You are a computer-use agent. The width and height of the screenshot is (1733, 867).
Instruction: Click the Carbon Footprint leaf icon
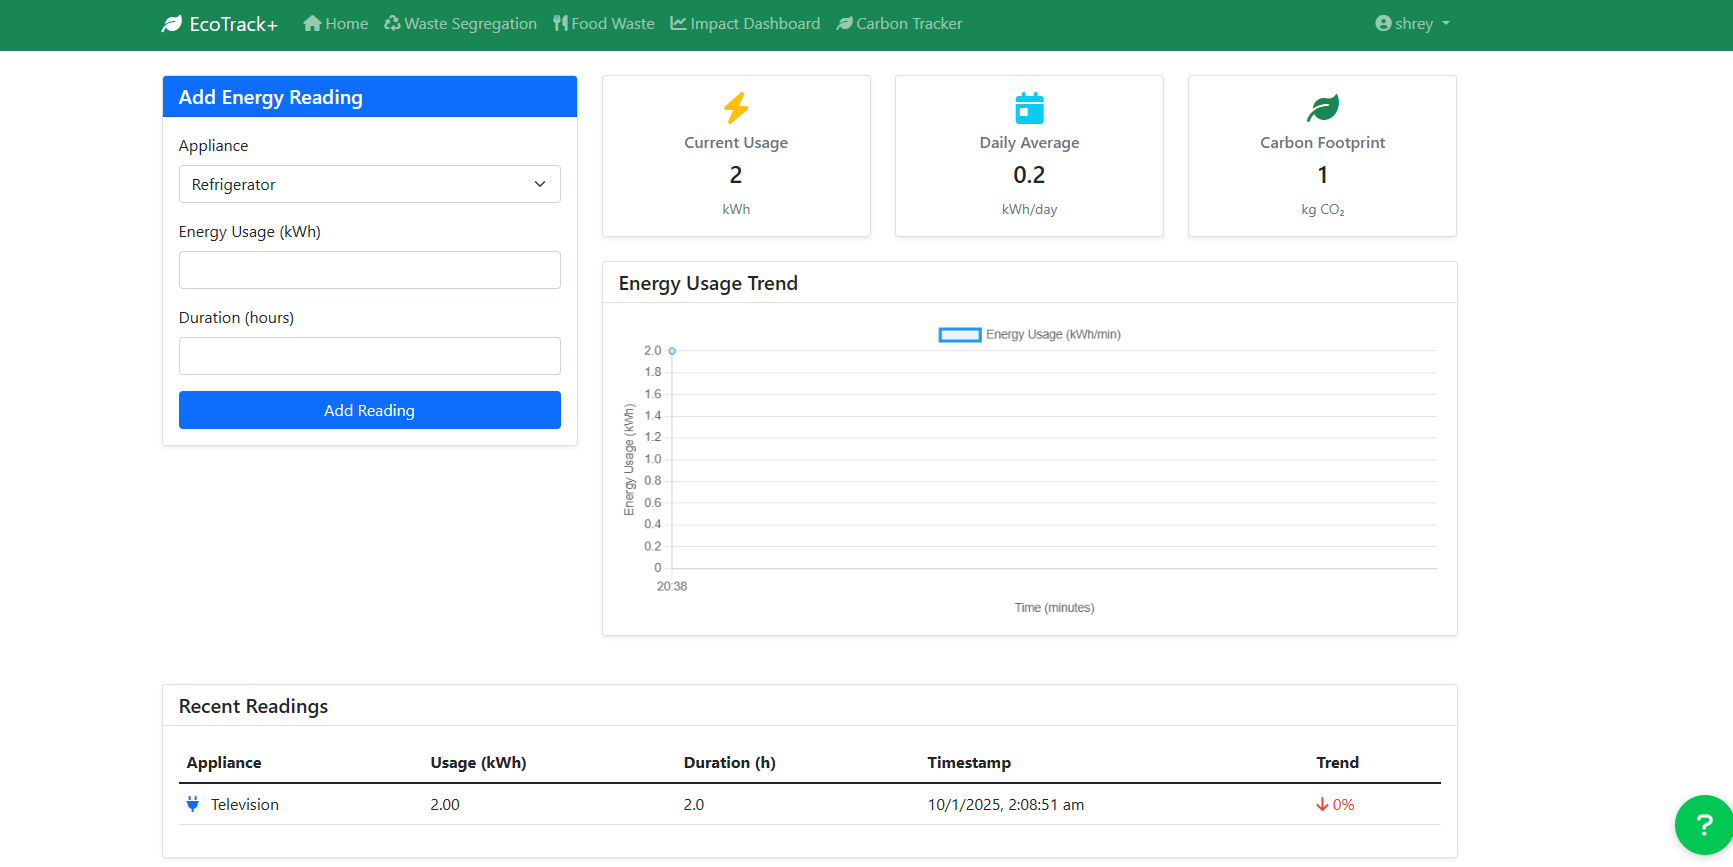[x=1322, y=107]
